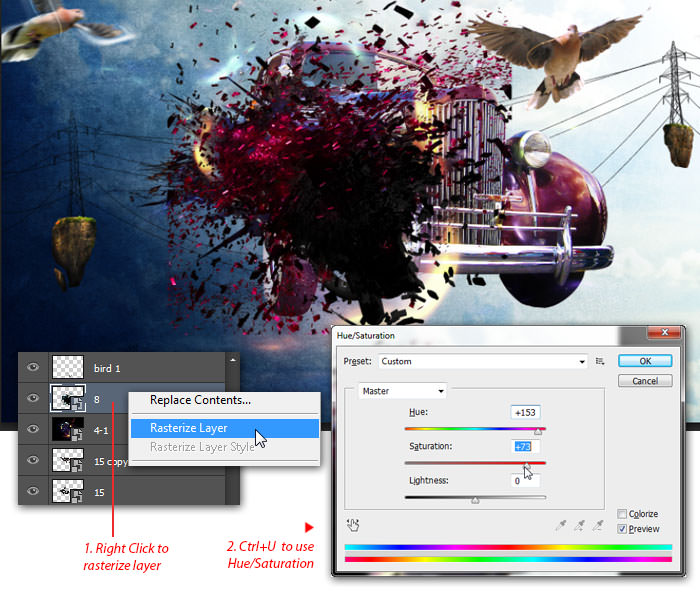Toggle visibility of 15 copy layer
The width and height of the screenshot is (700, 600).
click(33, 460)
